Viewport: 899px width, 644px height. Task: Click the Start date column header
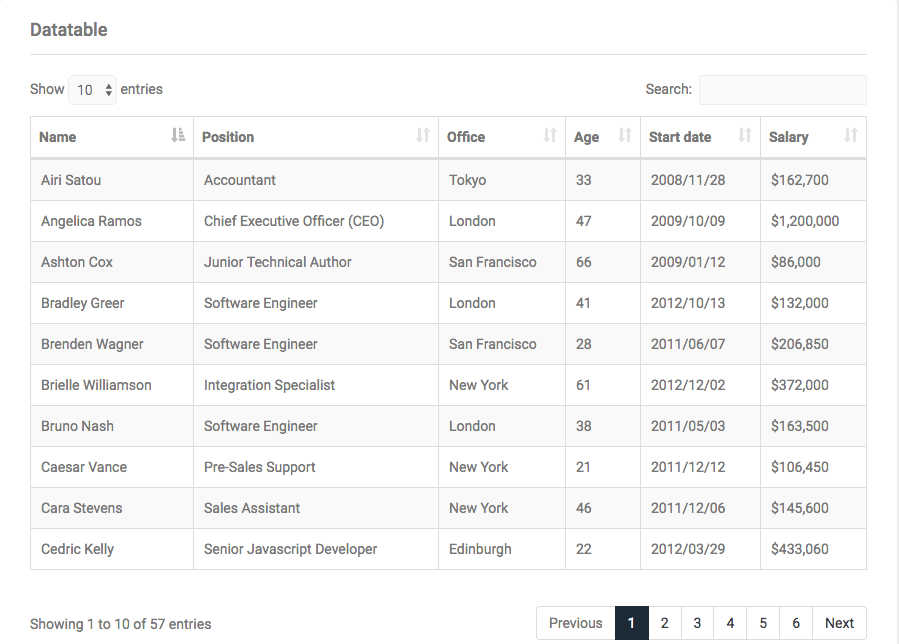pyautogui.click(x=680, y=137)
